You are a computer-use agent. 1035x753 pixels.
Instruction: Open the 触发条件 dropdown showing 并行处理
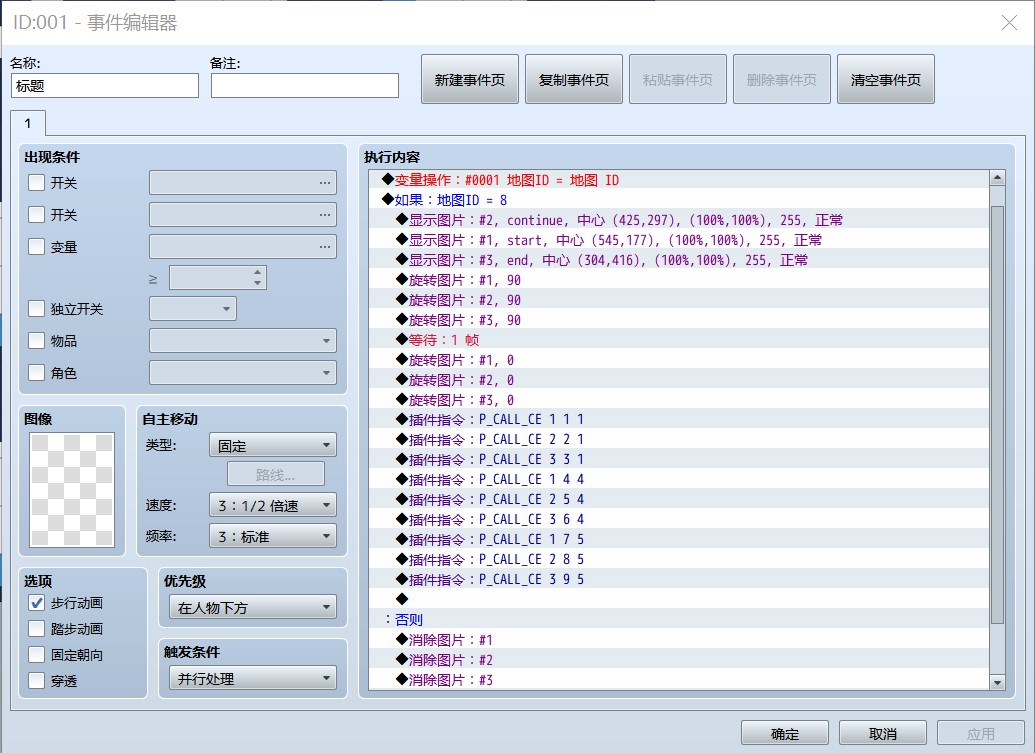tap(253, 678)
